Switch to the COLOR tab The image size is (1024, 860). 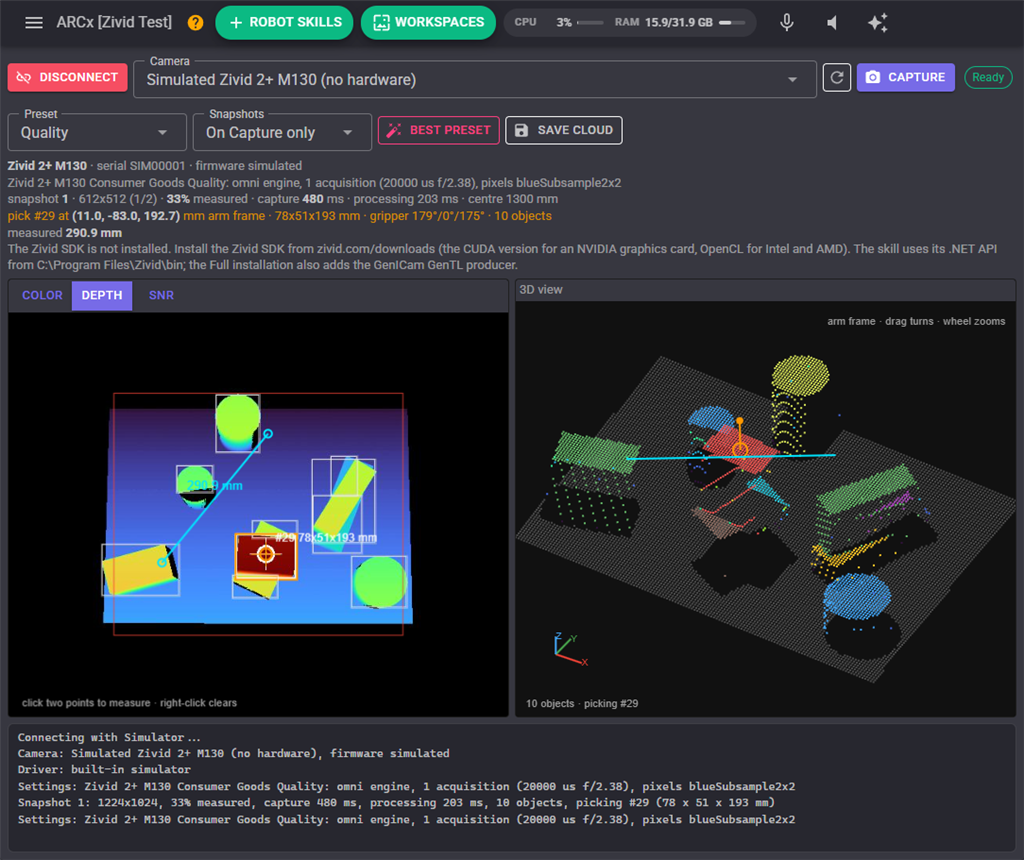pyautogui.click(x=42, y=295)
